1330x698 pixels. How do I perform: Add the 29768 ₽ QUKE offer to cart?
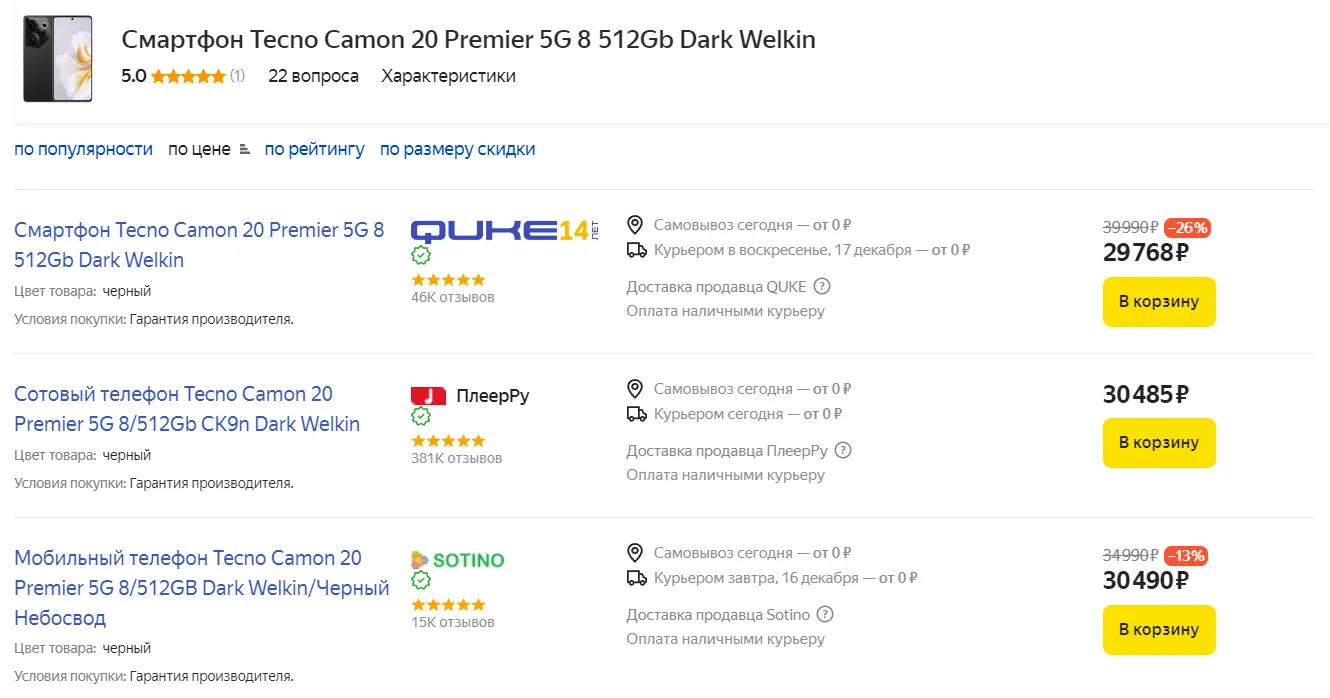1158,302
